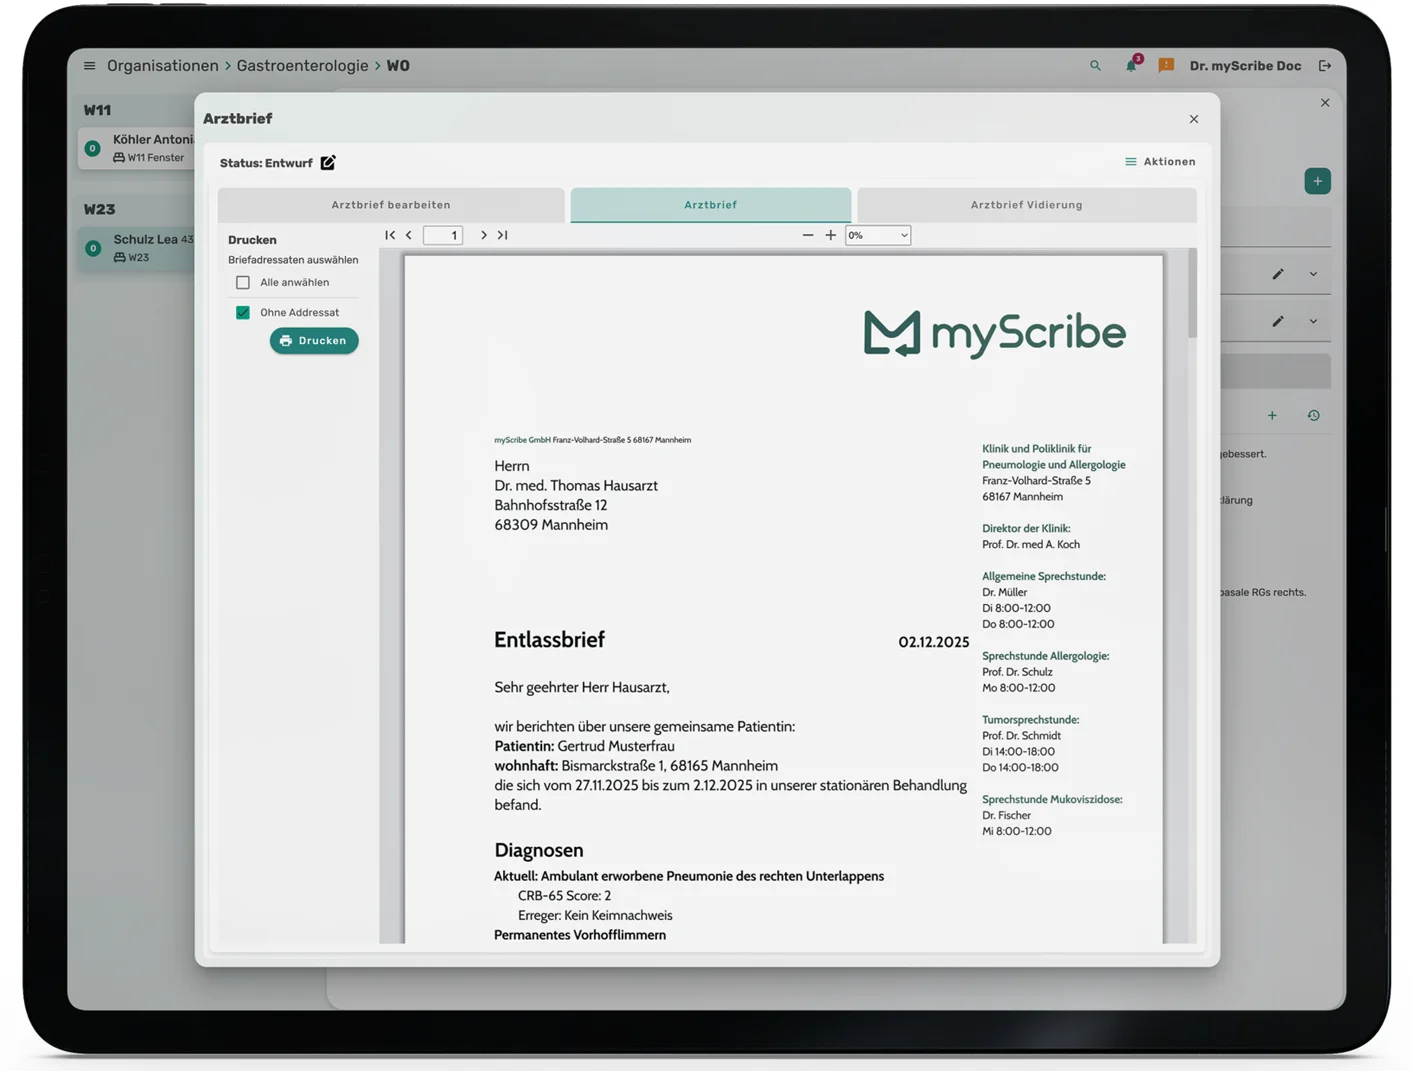Check the Alle anwählen checkbox
Screen dimensions: 1412x1071
[x=243, y=283]
